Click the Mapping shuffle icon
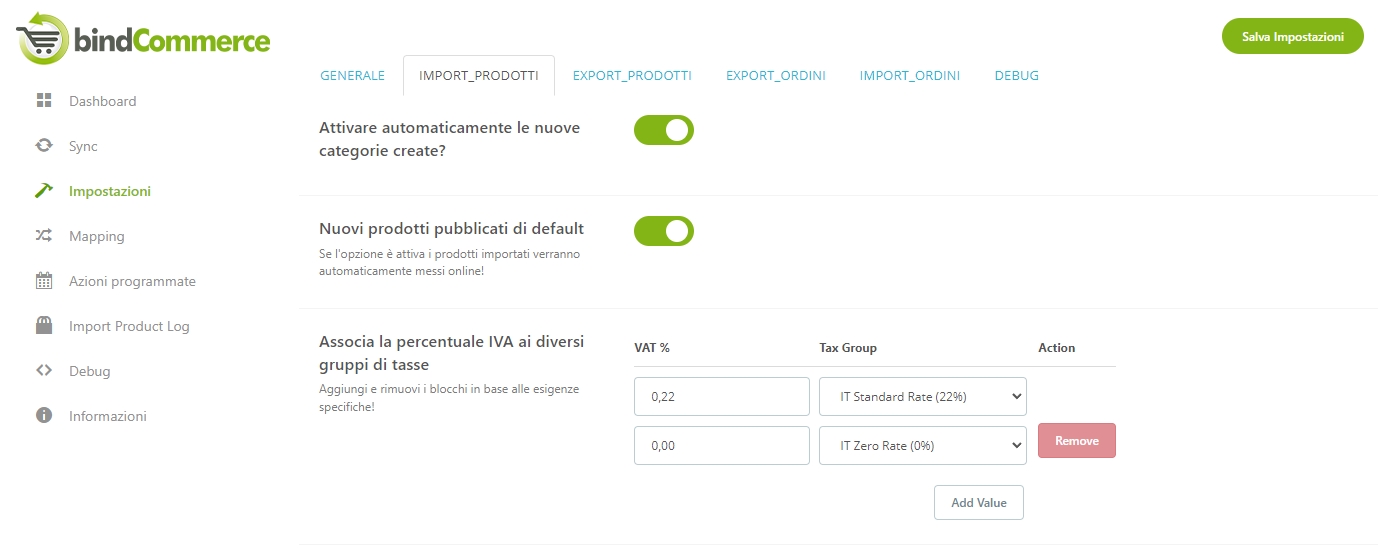This screenshot has height=551, width=1378. pyautogui.click(x=43, y=236)
